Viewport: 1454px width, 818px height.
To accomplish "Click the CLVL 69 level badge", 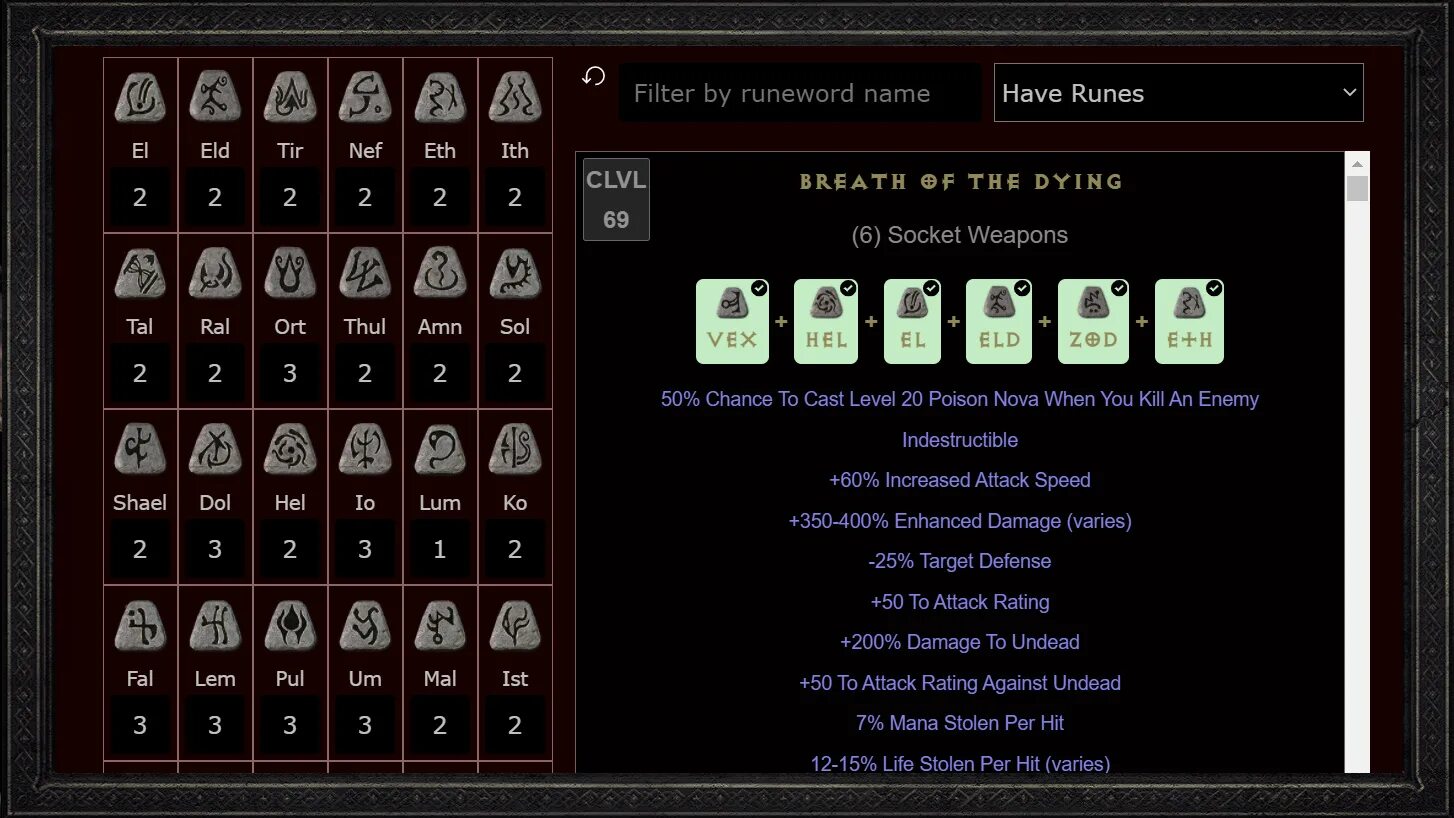I will tap(616, 199).
